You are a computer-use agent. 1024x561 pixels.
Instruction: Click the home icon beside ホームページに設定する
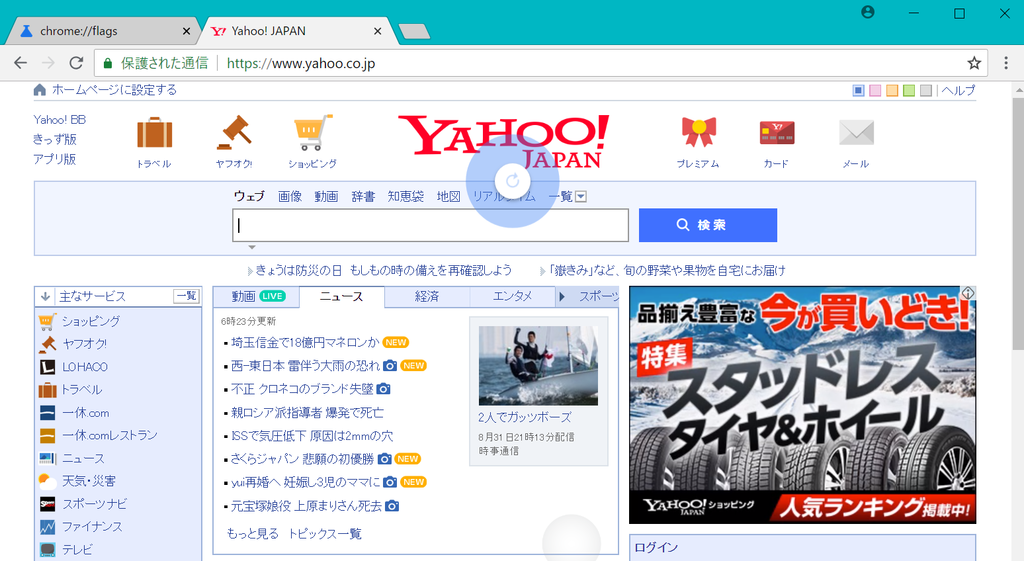40,90
